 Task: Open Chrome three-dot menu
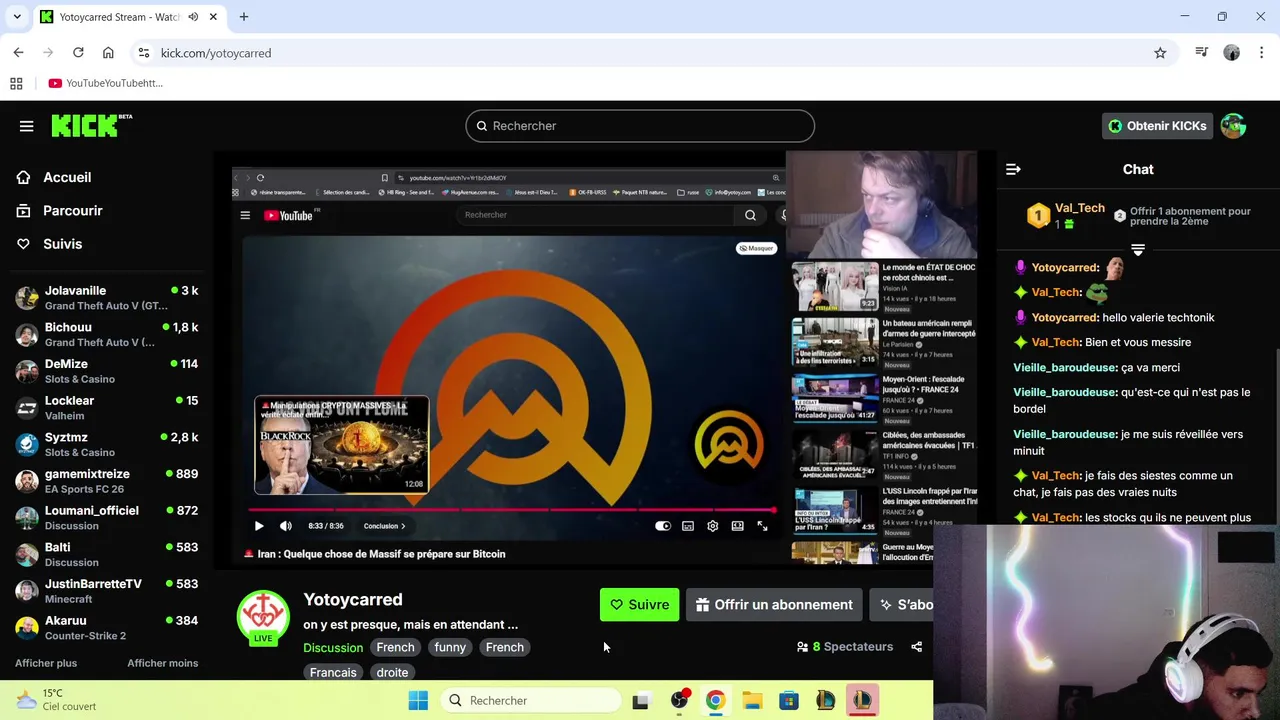coord(1261,53)
